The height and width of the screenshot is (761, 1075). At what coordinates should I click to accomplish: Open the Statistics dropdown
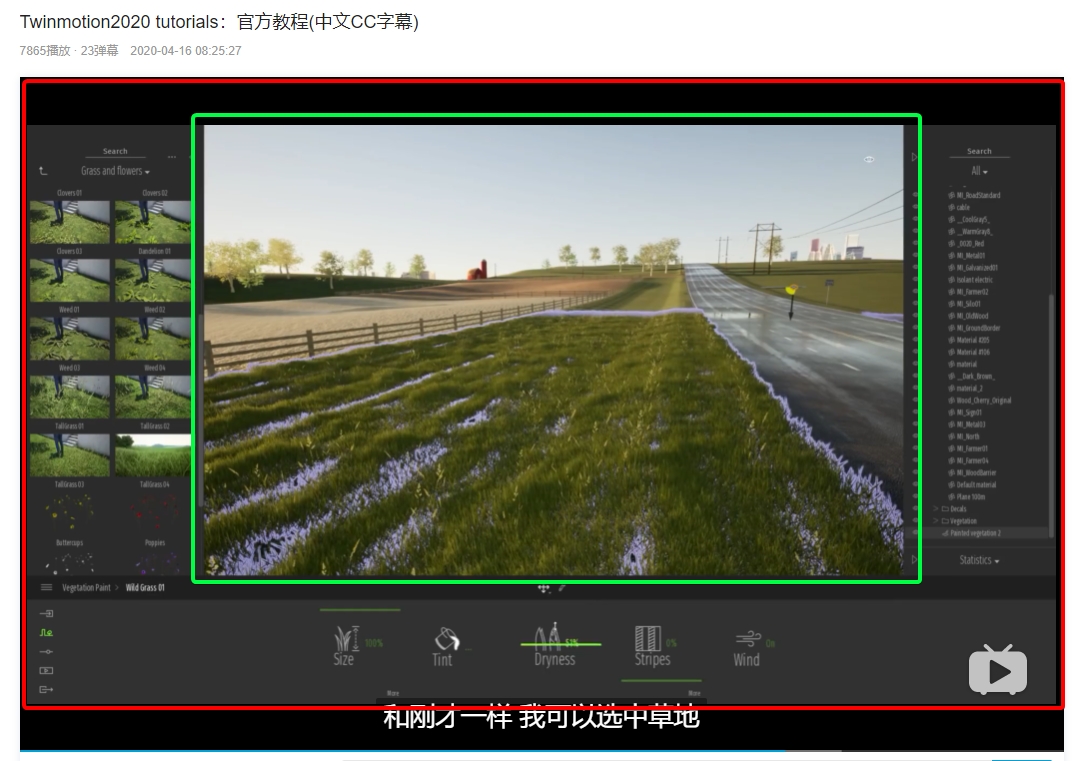pyautogui.click(x=979, y=560)
